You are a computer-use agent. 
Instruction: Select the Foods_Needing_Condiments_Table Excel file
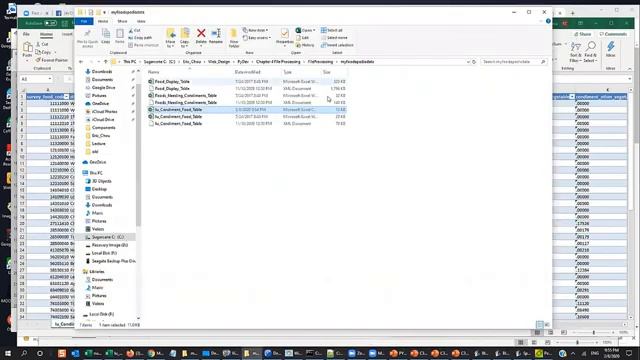click(x=247, y=96)
